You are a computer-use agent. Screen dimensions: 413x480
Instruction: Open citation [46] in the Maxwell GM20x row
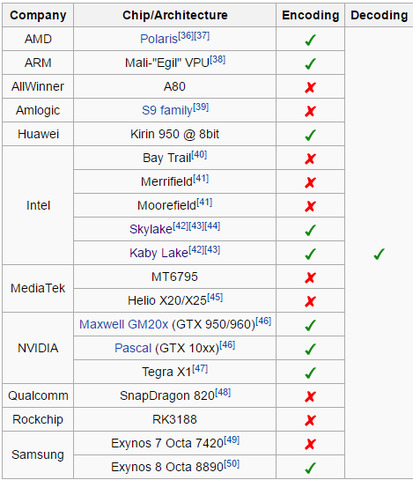point(263,321)
